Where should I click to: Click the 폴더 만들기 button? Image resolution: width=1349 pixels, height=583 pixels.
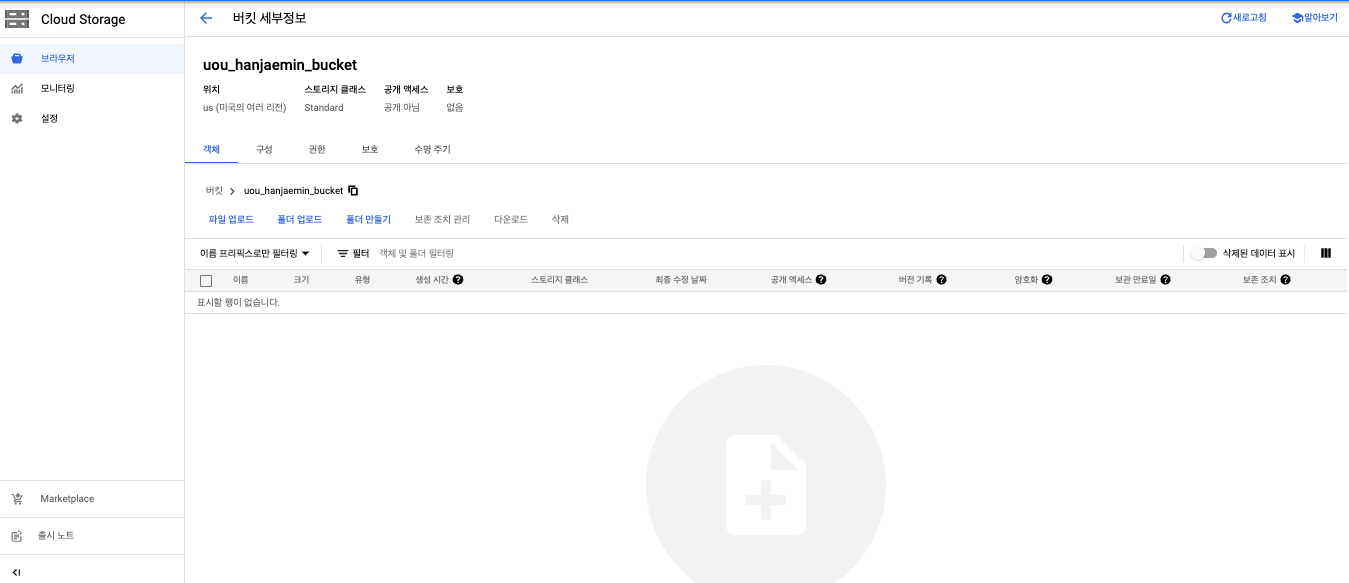click(369, 219)
